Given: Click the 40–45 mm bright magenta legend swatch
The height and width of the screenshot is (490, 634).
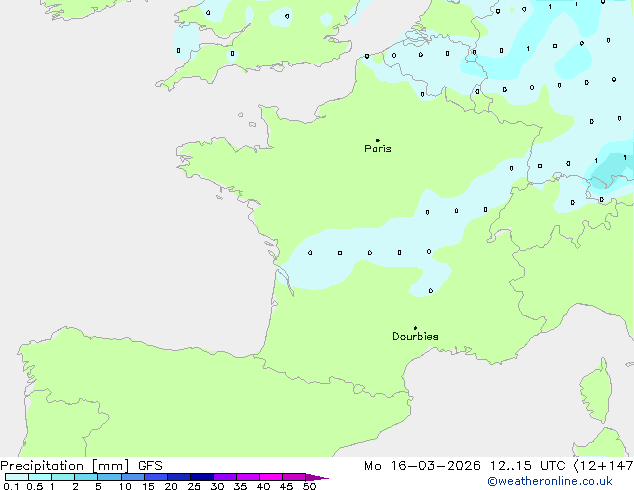Looking at the screenshot, I should [x=271, y=477].
